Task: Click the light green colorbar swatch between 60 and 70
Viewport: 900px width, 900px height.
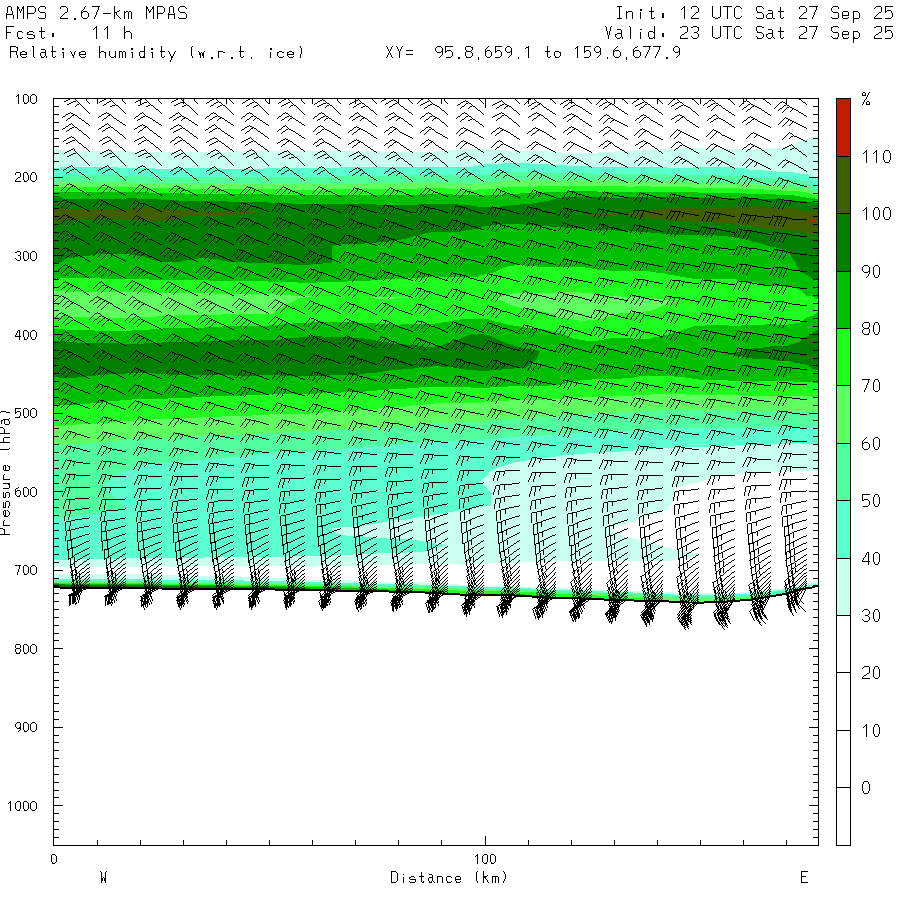Action: (x=843, y=414)
